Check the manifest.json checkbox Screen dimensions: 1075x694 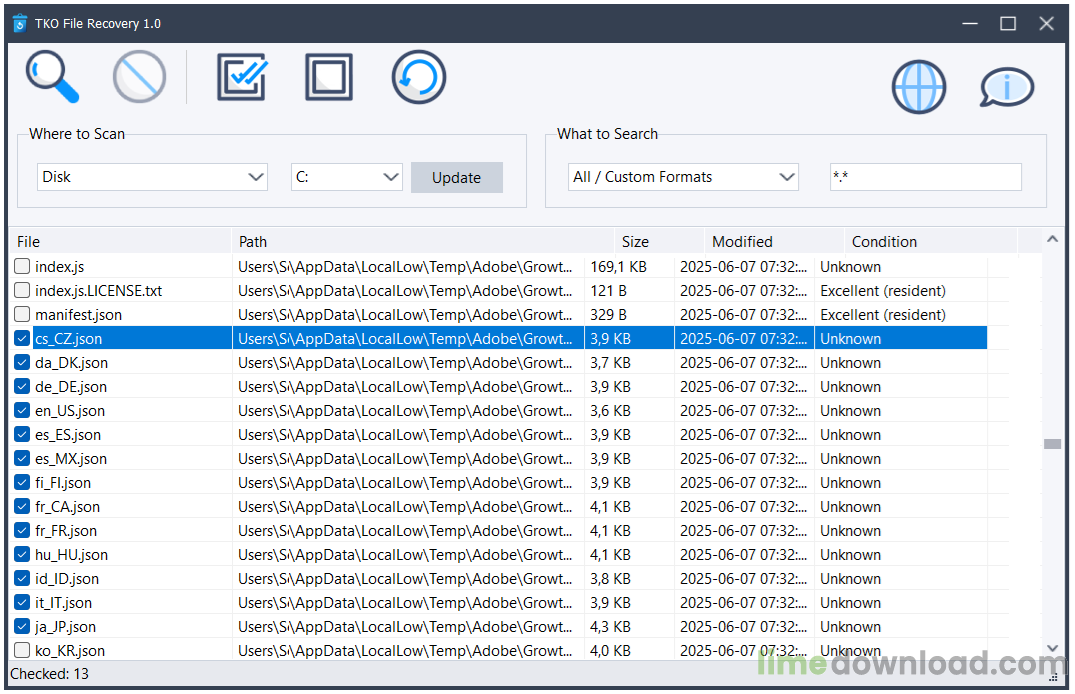click(22, 314)
